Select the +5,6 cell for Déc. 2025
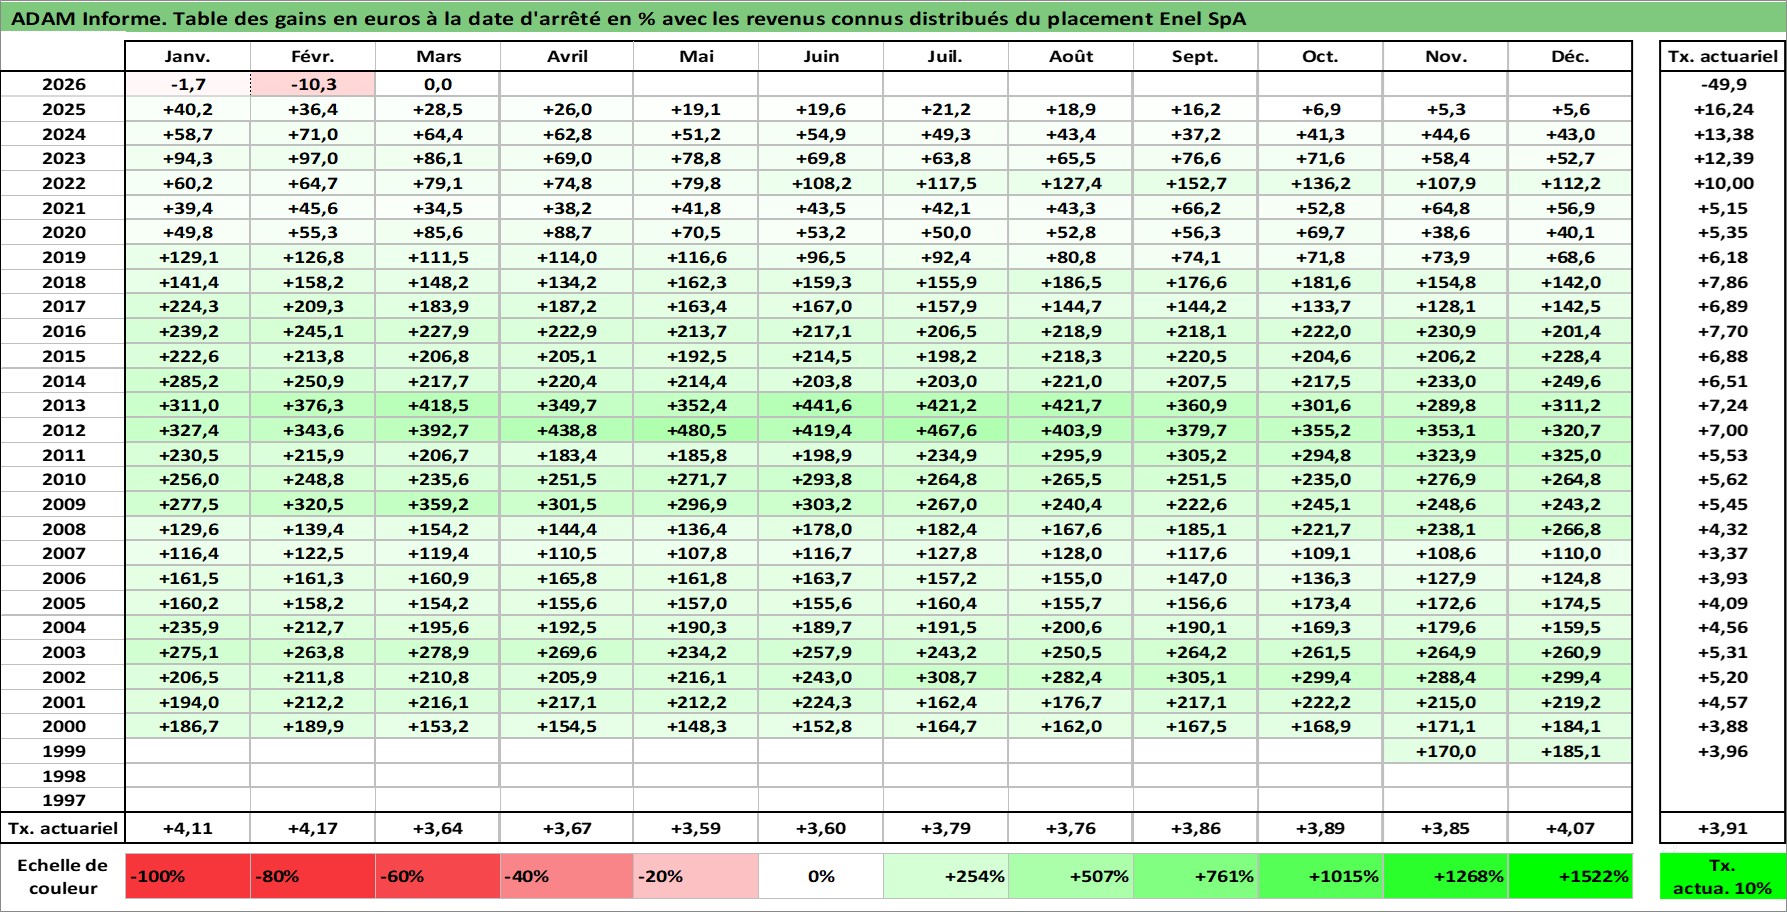This screenshot has width=1787, height=912. (x=1570, y=110)
